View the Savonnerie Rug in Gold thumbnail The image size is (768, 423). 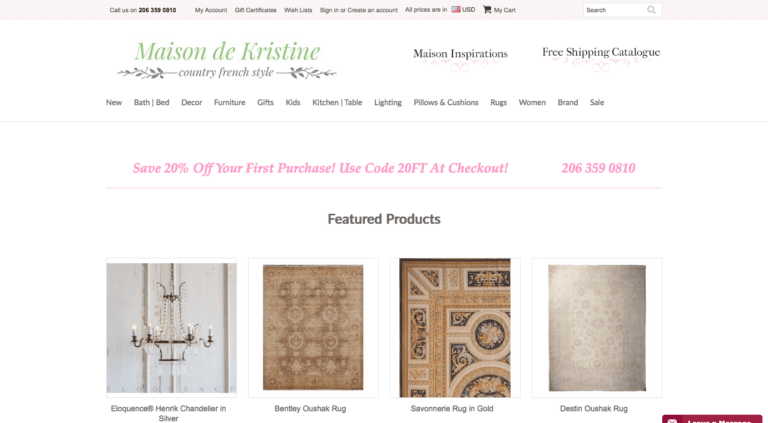(x=455, y=328)
